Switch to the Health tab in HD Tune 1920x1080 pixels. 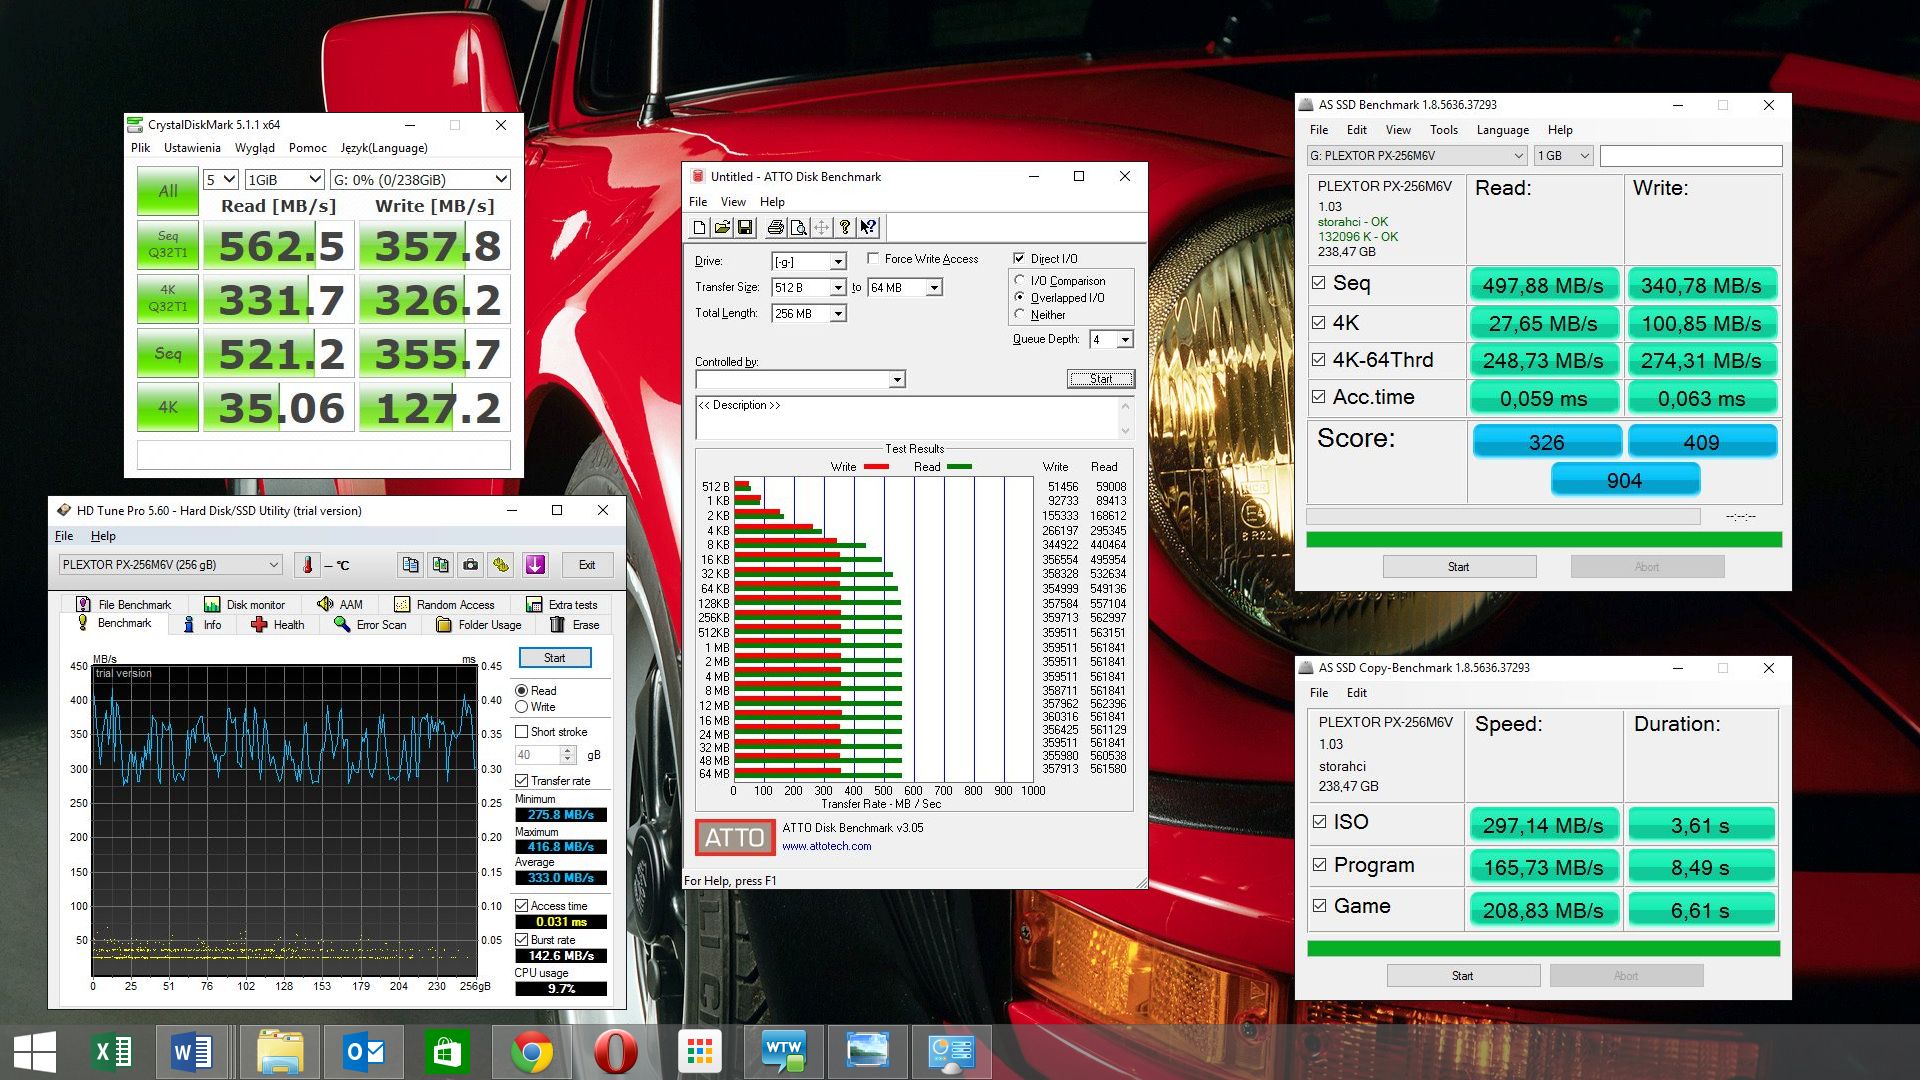click(278, 625)
